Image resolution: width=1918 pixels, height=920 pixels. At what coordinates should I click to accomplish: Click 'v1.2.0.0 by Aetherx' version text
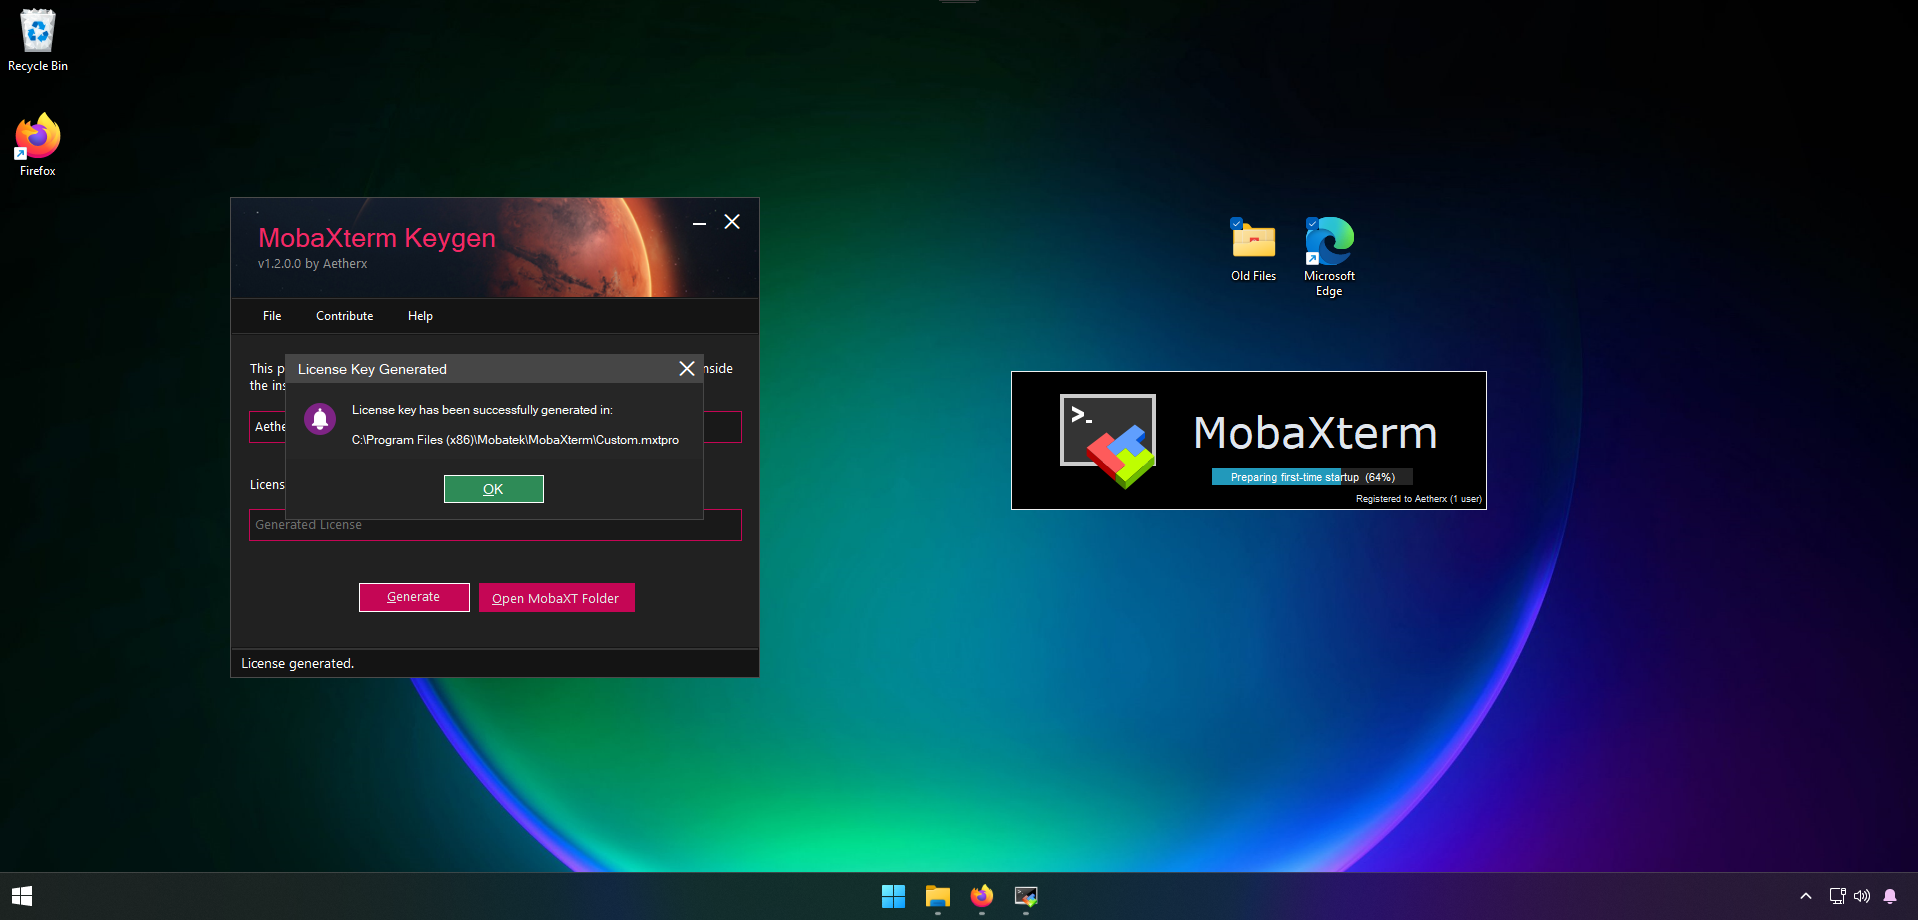pyautogui.click(x=313, y=264)
